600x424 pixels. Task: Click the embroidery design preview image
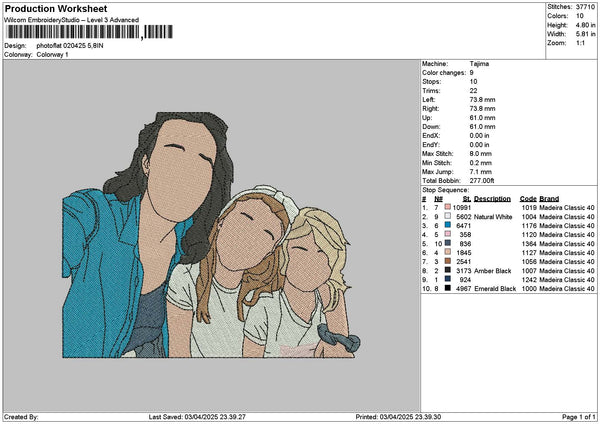pyautogui.click(x=211, y=235)
